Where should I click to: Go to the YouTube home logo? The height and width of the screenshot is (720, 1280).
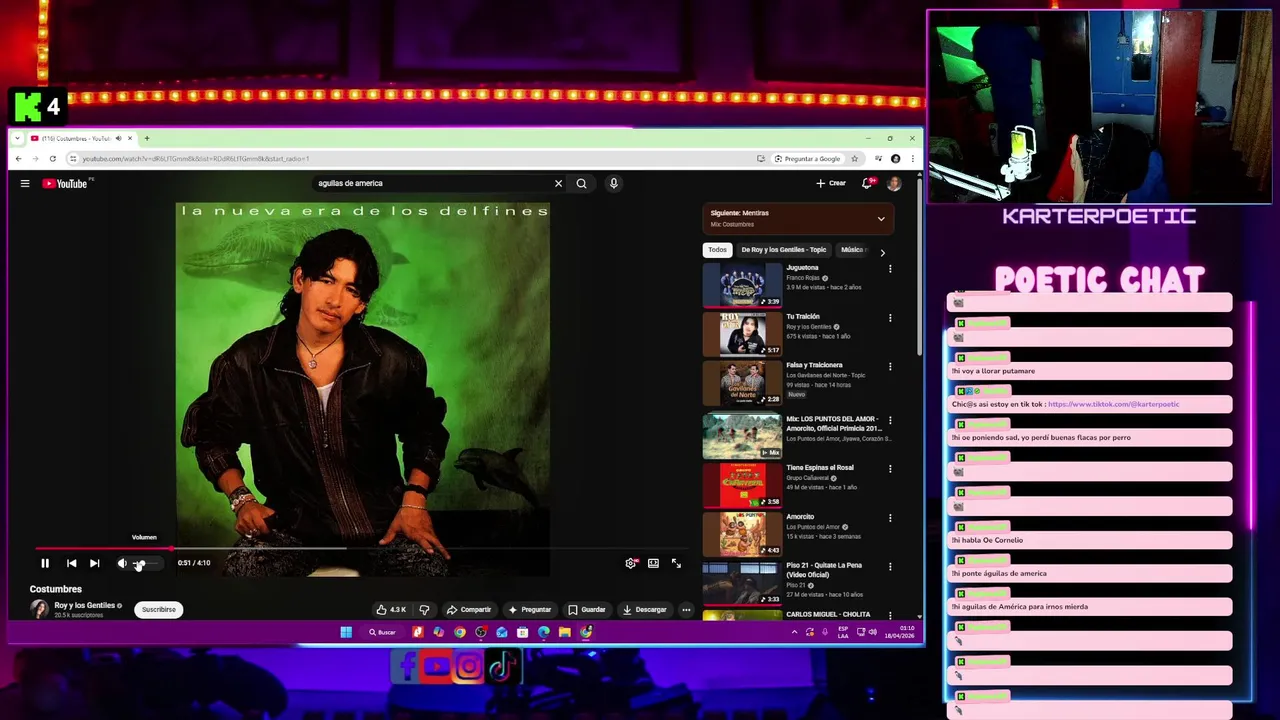[66, 183]
